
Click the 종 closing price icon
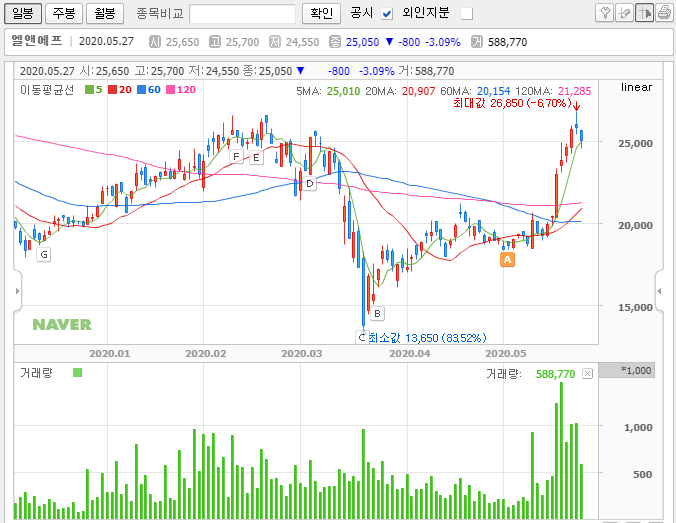(x=335, y=42)
